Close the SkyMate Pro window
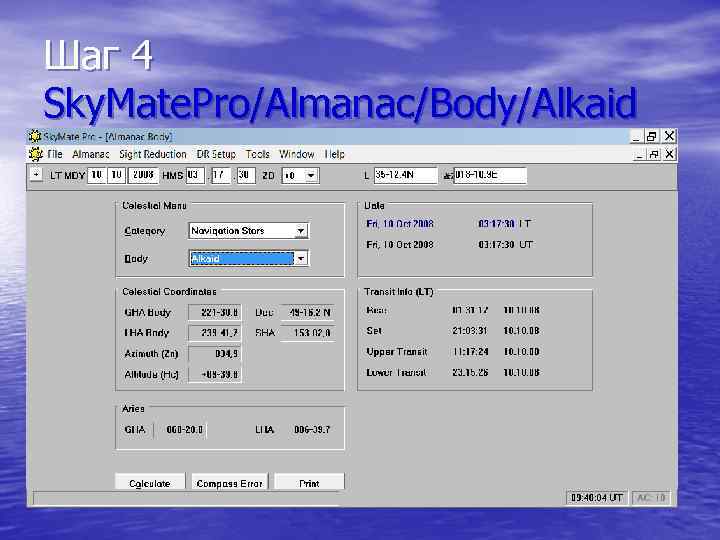Viewport: 720px width, 540px height. [669, 136]
